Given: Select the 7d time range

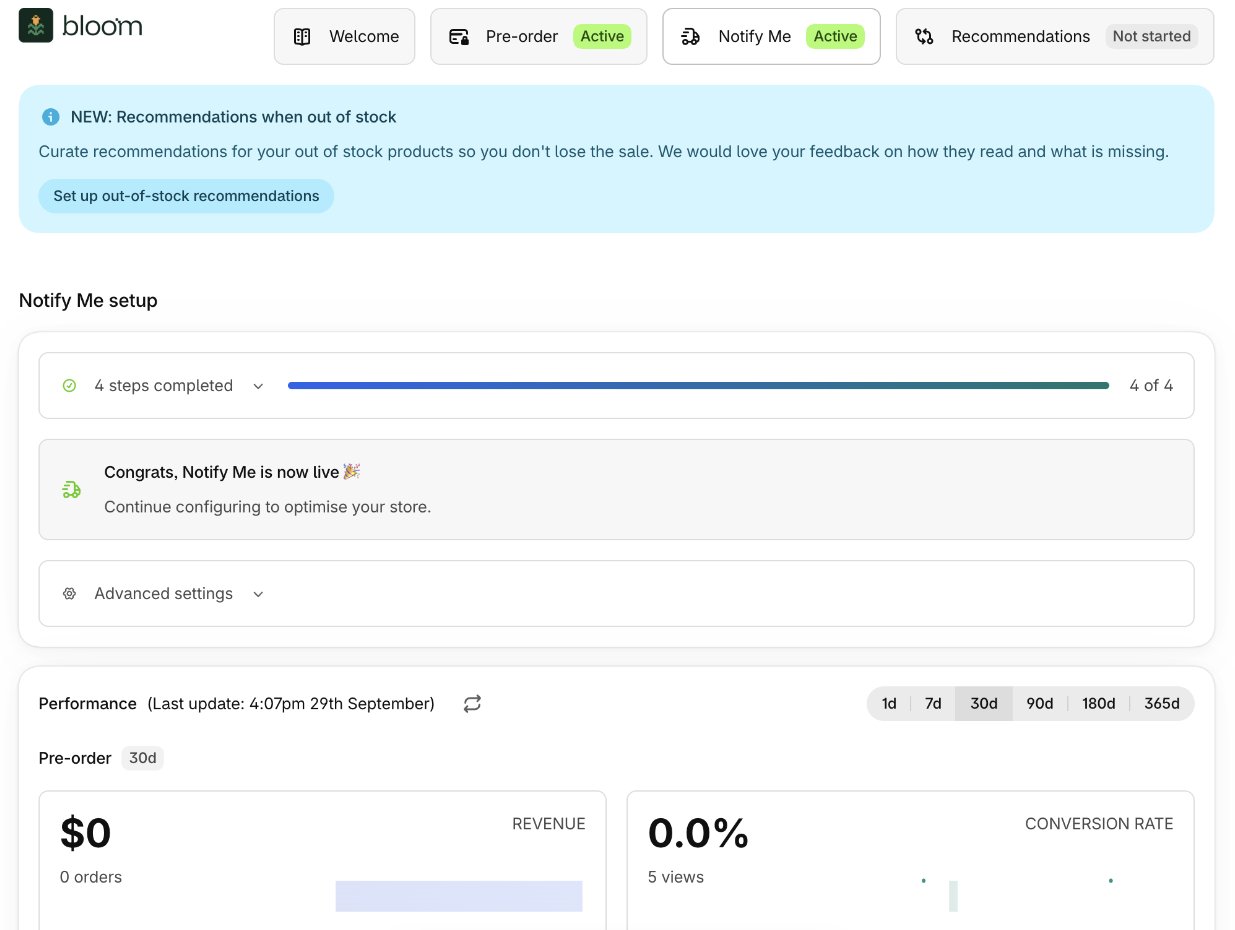Looking at the screenshot, I should tap(933, 704).
